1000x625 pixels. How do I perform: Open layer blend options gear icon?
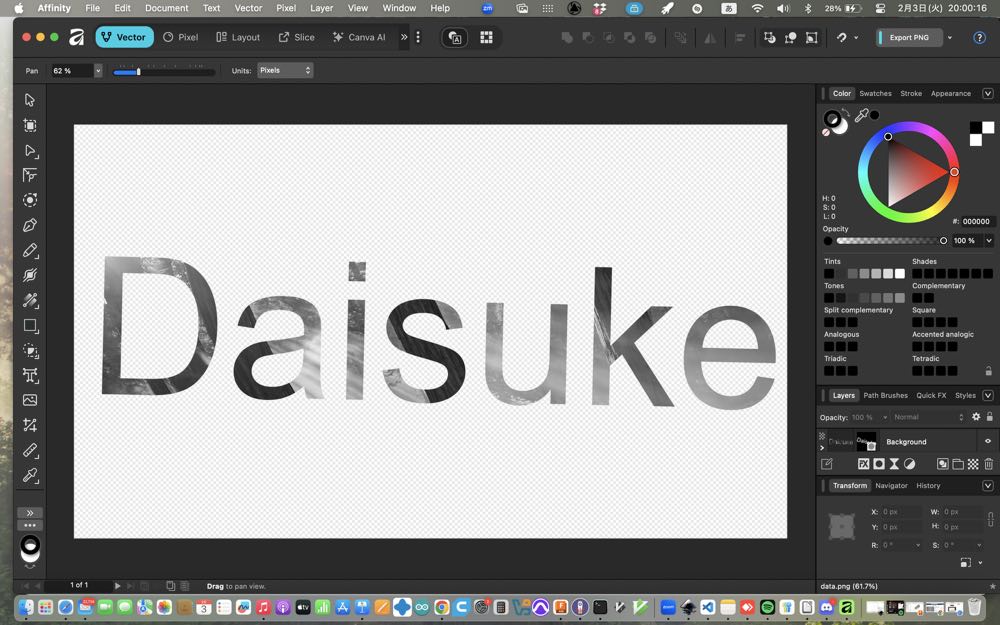[x=976, y=416]
